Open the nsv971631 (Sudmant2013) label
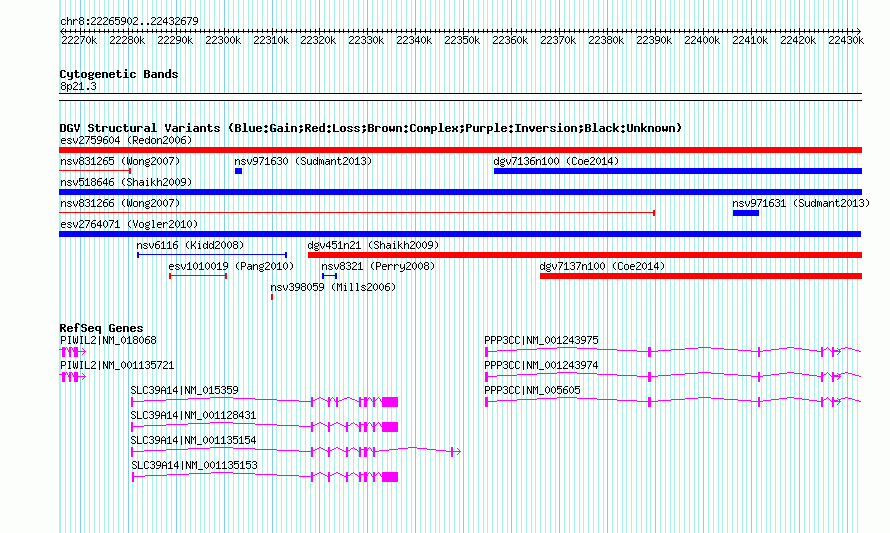This screenshot has height=533, width=890. tap(801, 203)
